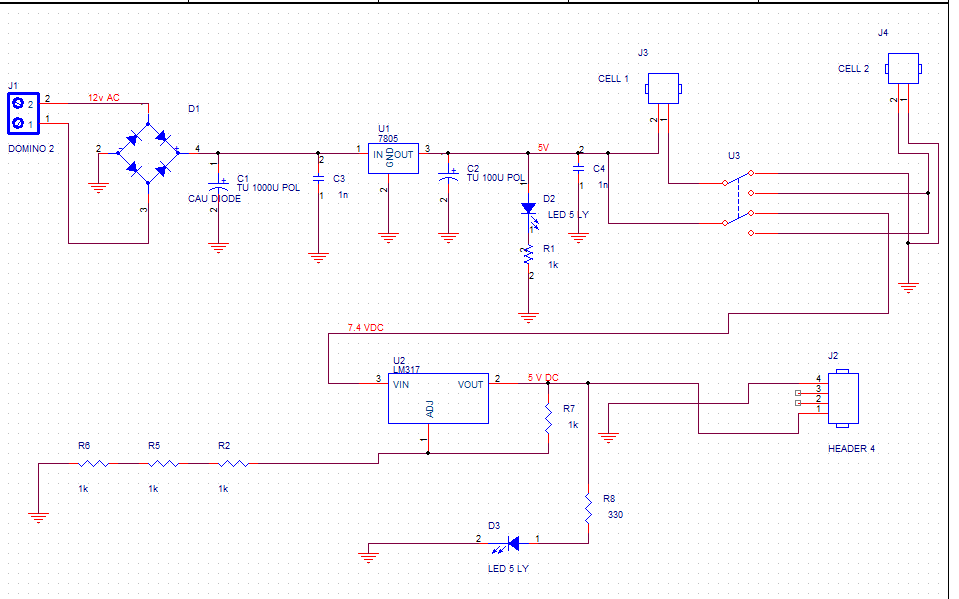Click the J1 DOMINO 2 terminal block
Image resolution: width=959 pixels, height=599 pixels.
(x=23, y=114)
